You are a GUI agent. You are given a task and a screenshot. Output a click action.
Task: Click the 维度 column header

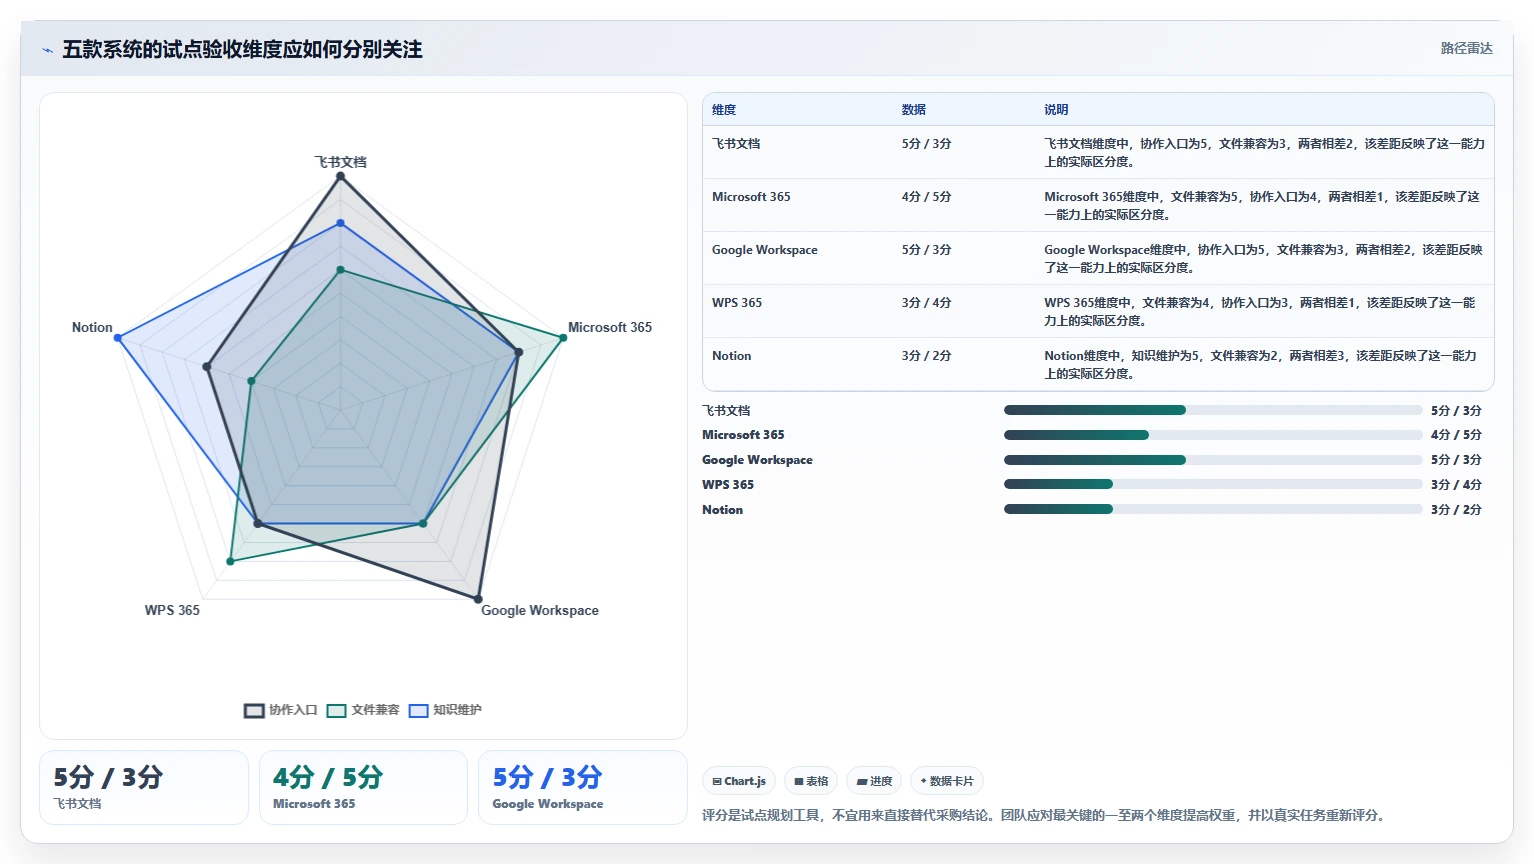(724, 110)
